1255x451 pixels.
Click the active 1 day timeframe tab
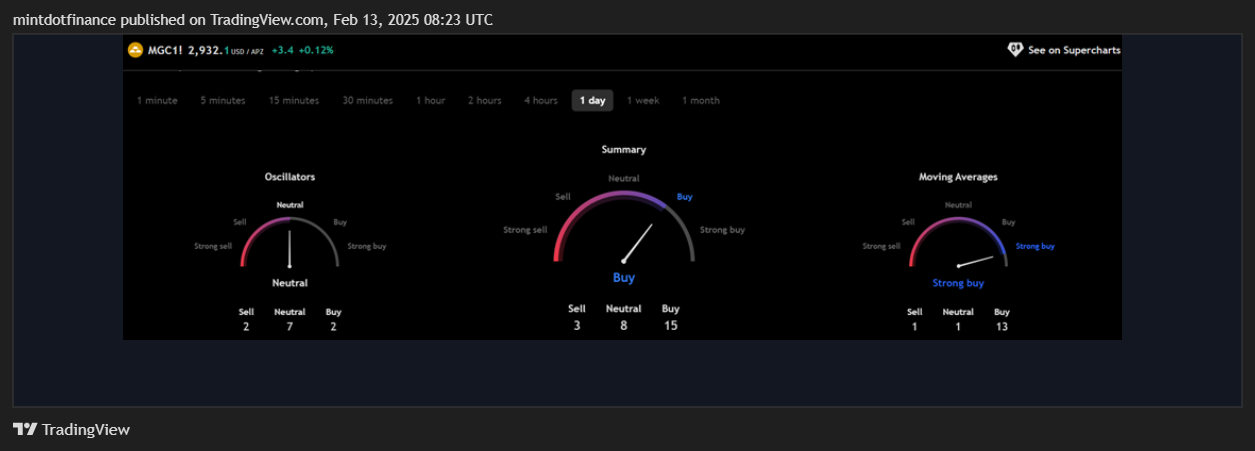click(x=593, y=100)
